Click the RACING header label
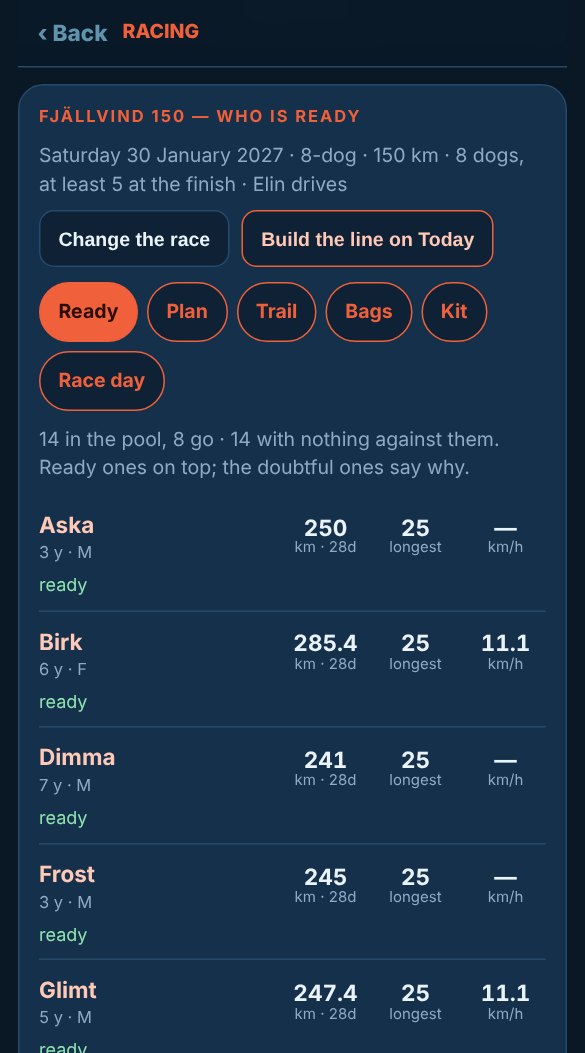Viewport: 585px width, 1053px height. [161, 32]
